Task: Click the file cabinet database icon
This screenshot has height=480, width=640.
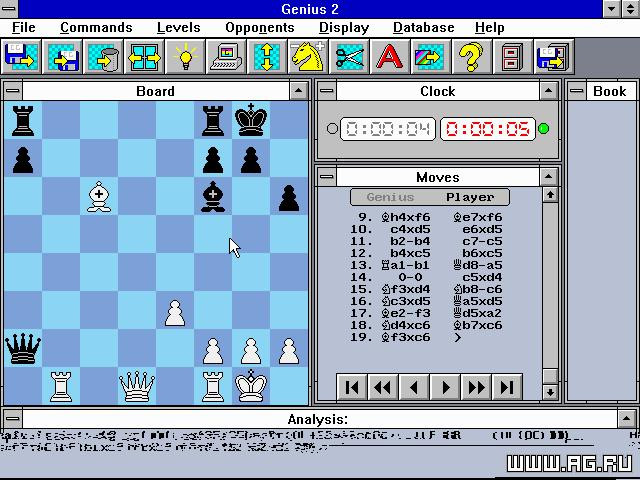Action: 513,57
